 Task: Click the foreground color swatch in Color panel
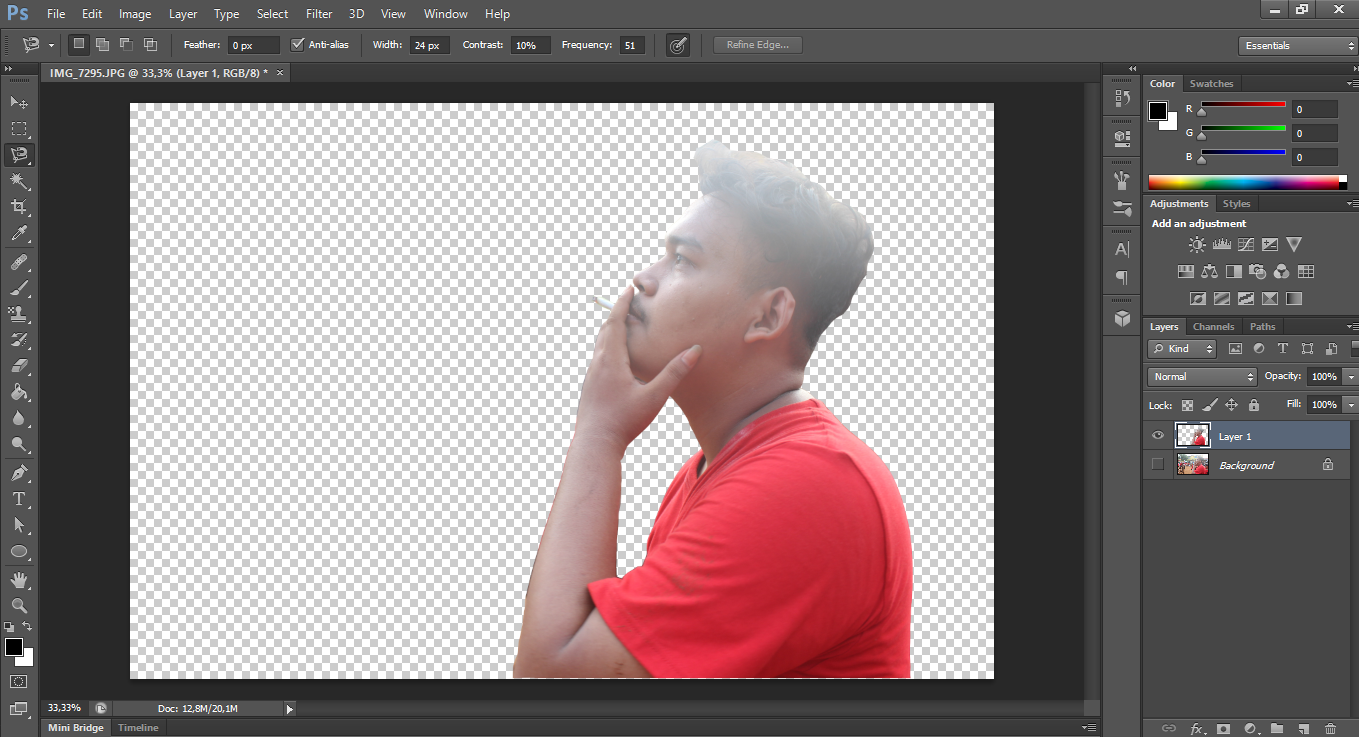click(x=1158, y=111)
